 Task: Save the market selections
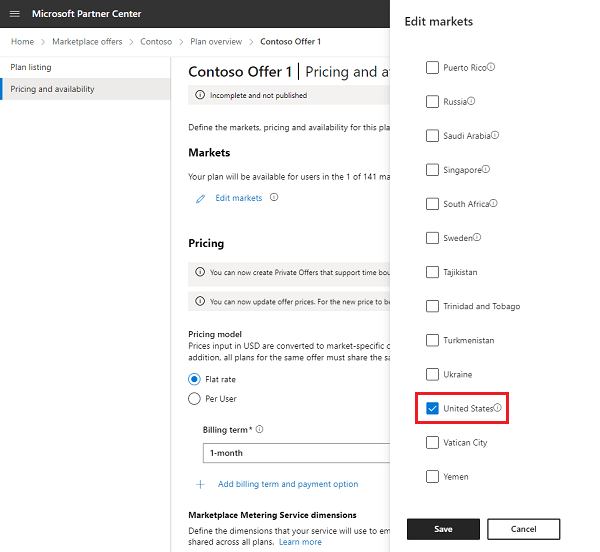point(443,529)
